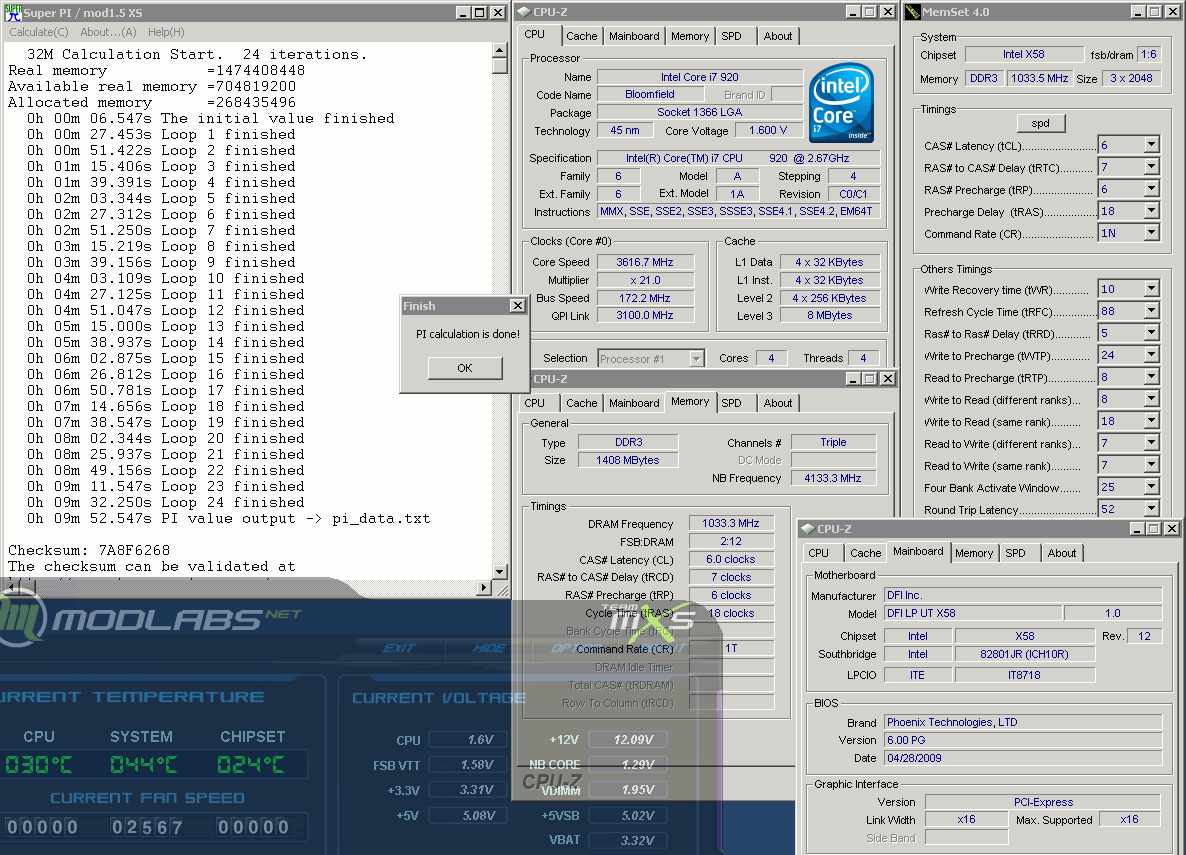Open the Read to Write (same rank) dropdown
The image size is (1186, 855).
click(x=1151, y=465)
